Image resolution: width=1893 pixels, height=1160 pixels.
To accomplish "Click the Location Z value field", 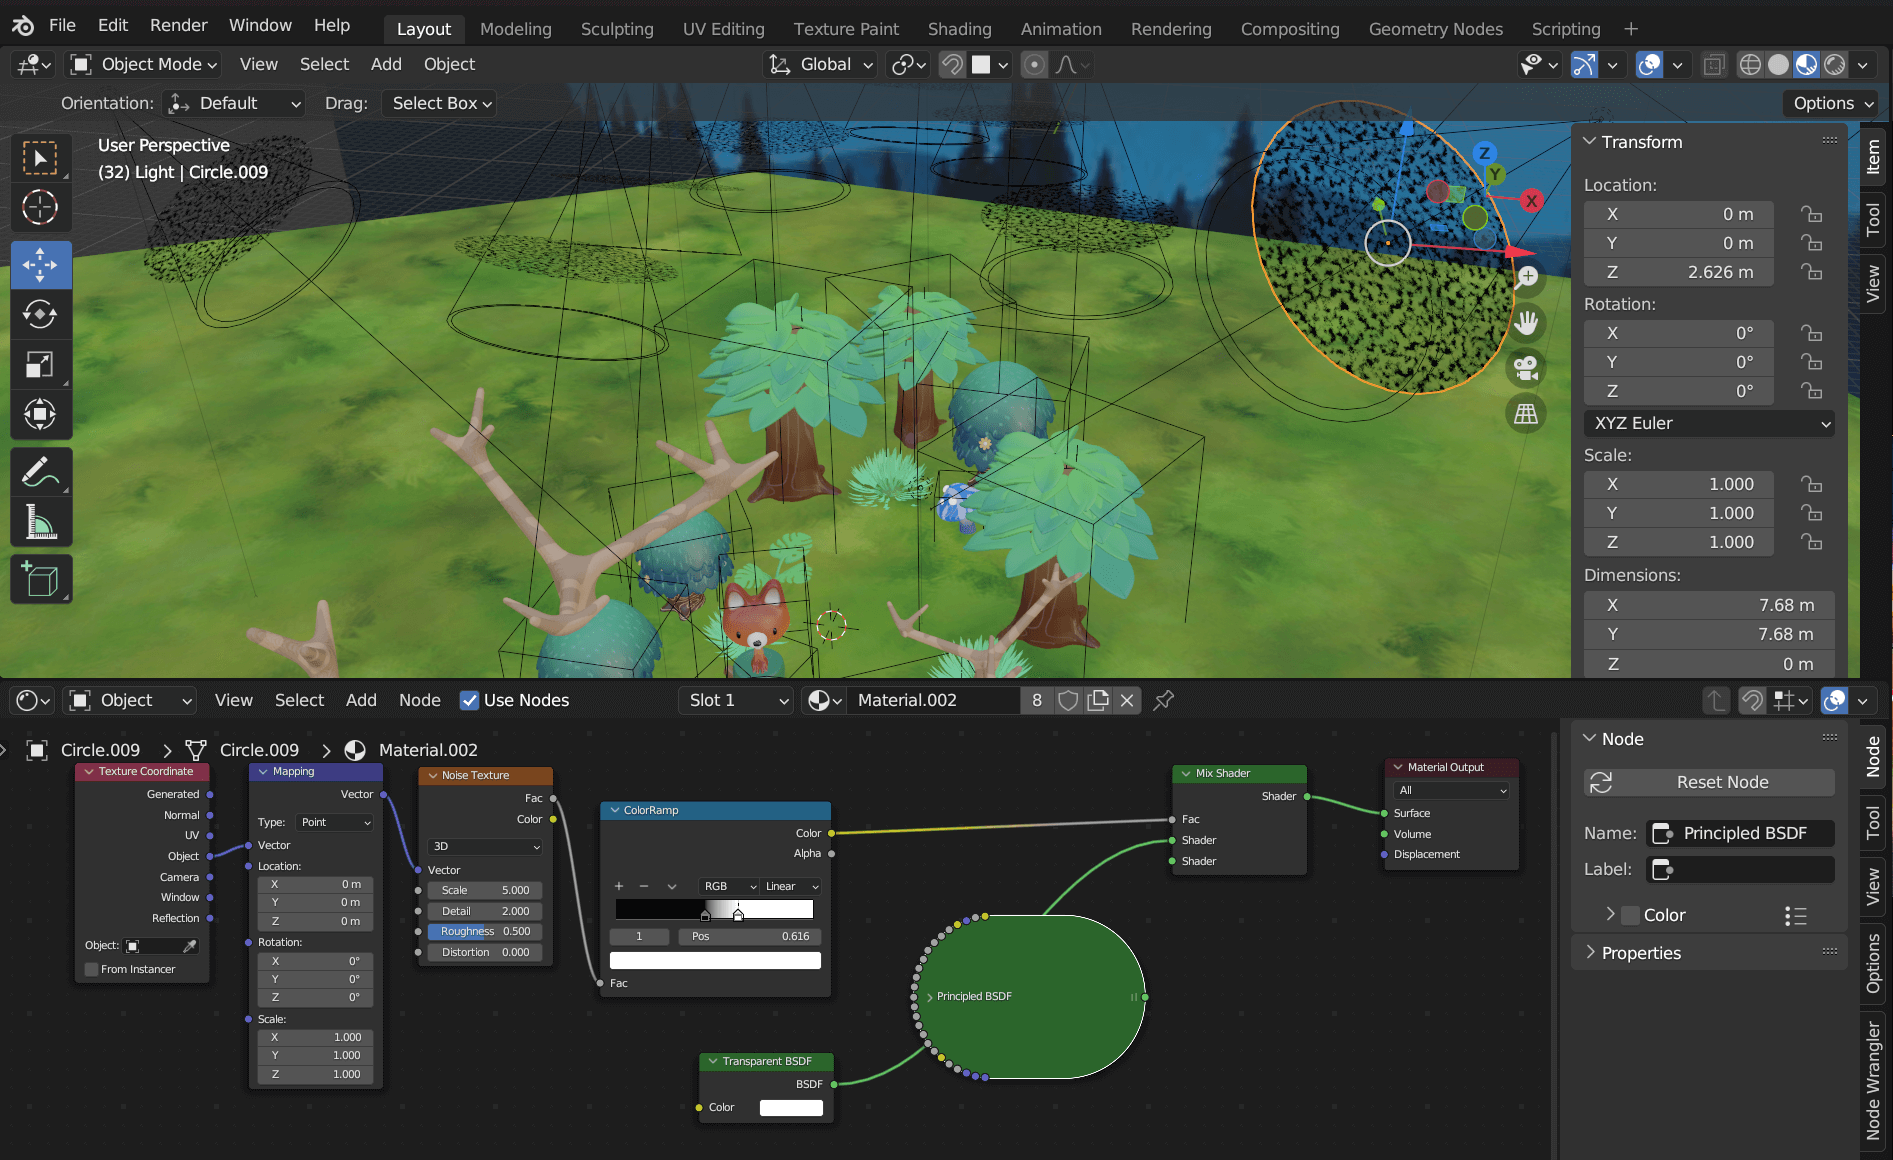I will click(x=1678, y=272).
